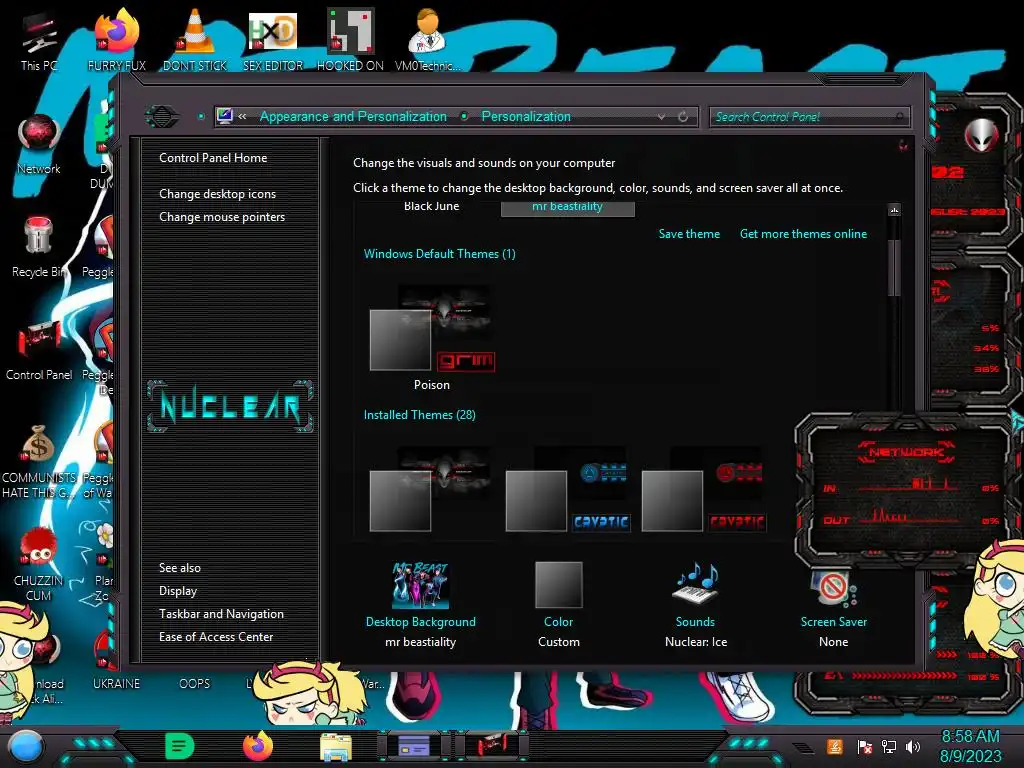This screenshot has width=1024, height=768.
Task: Click in Search Control Panel field
Action: click(808, 117)
